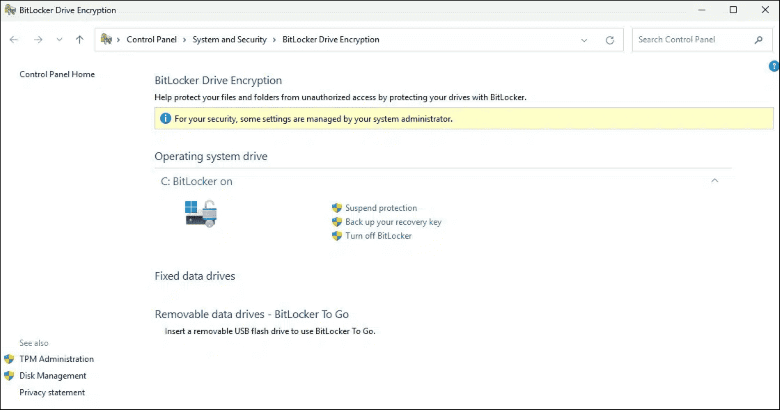Click Suspend protection link
Screen dimensions: 780x410
coord(381,208)
